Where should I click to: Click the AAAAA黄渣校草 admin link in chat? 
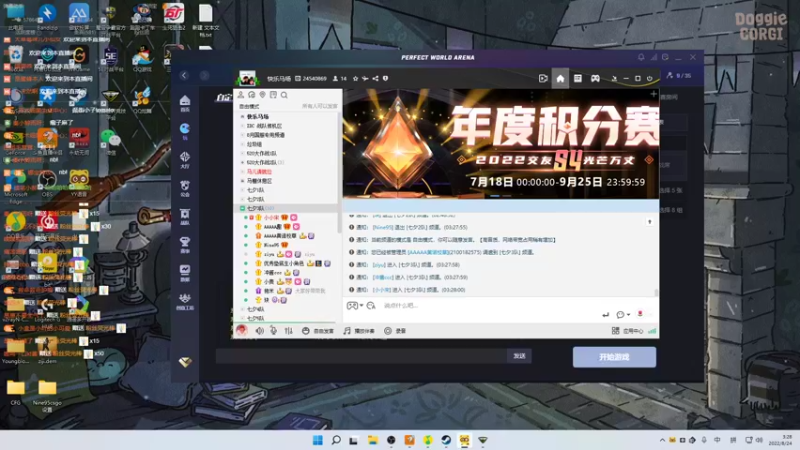tap(429, 253)
